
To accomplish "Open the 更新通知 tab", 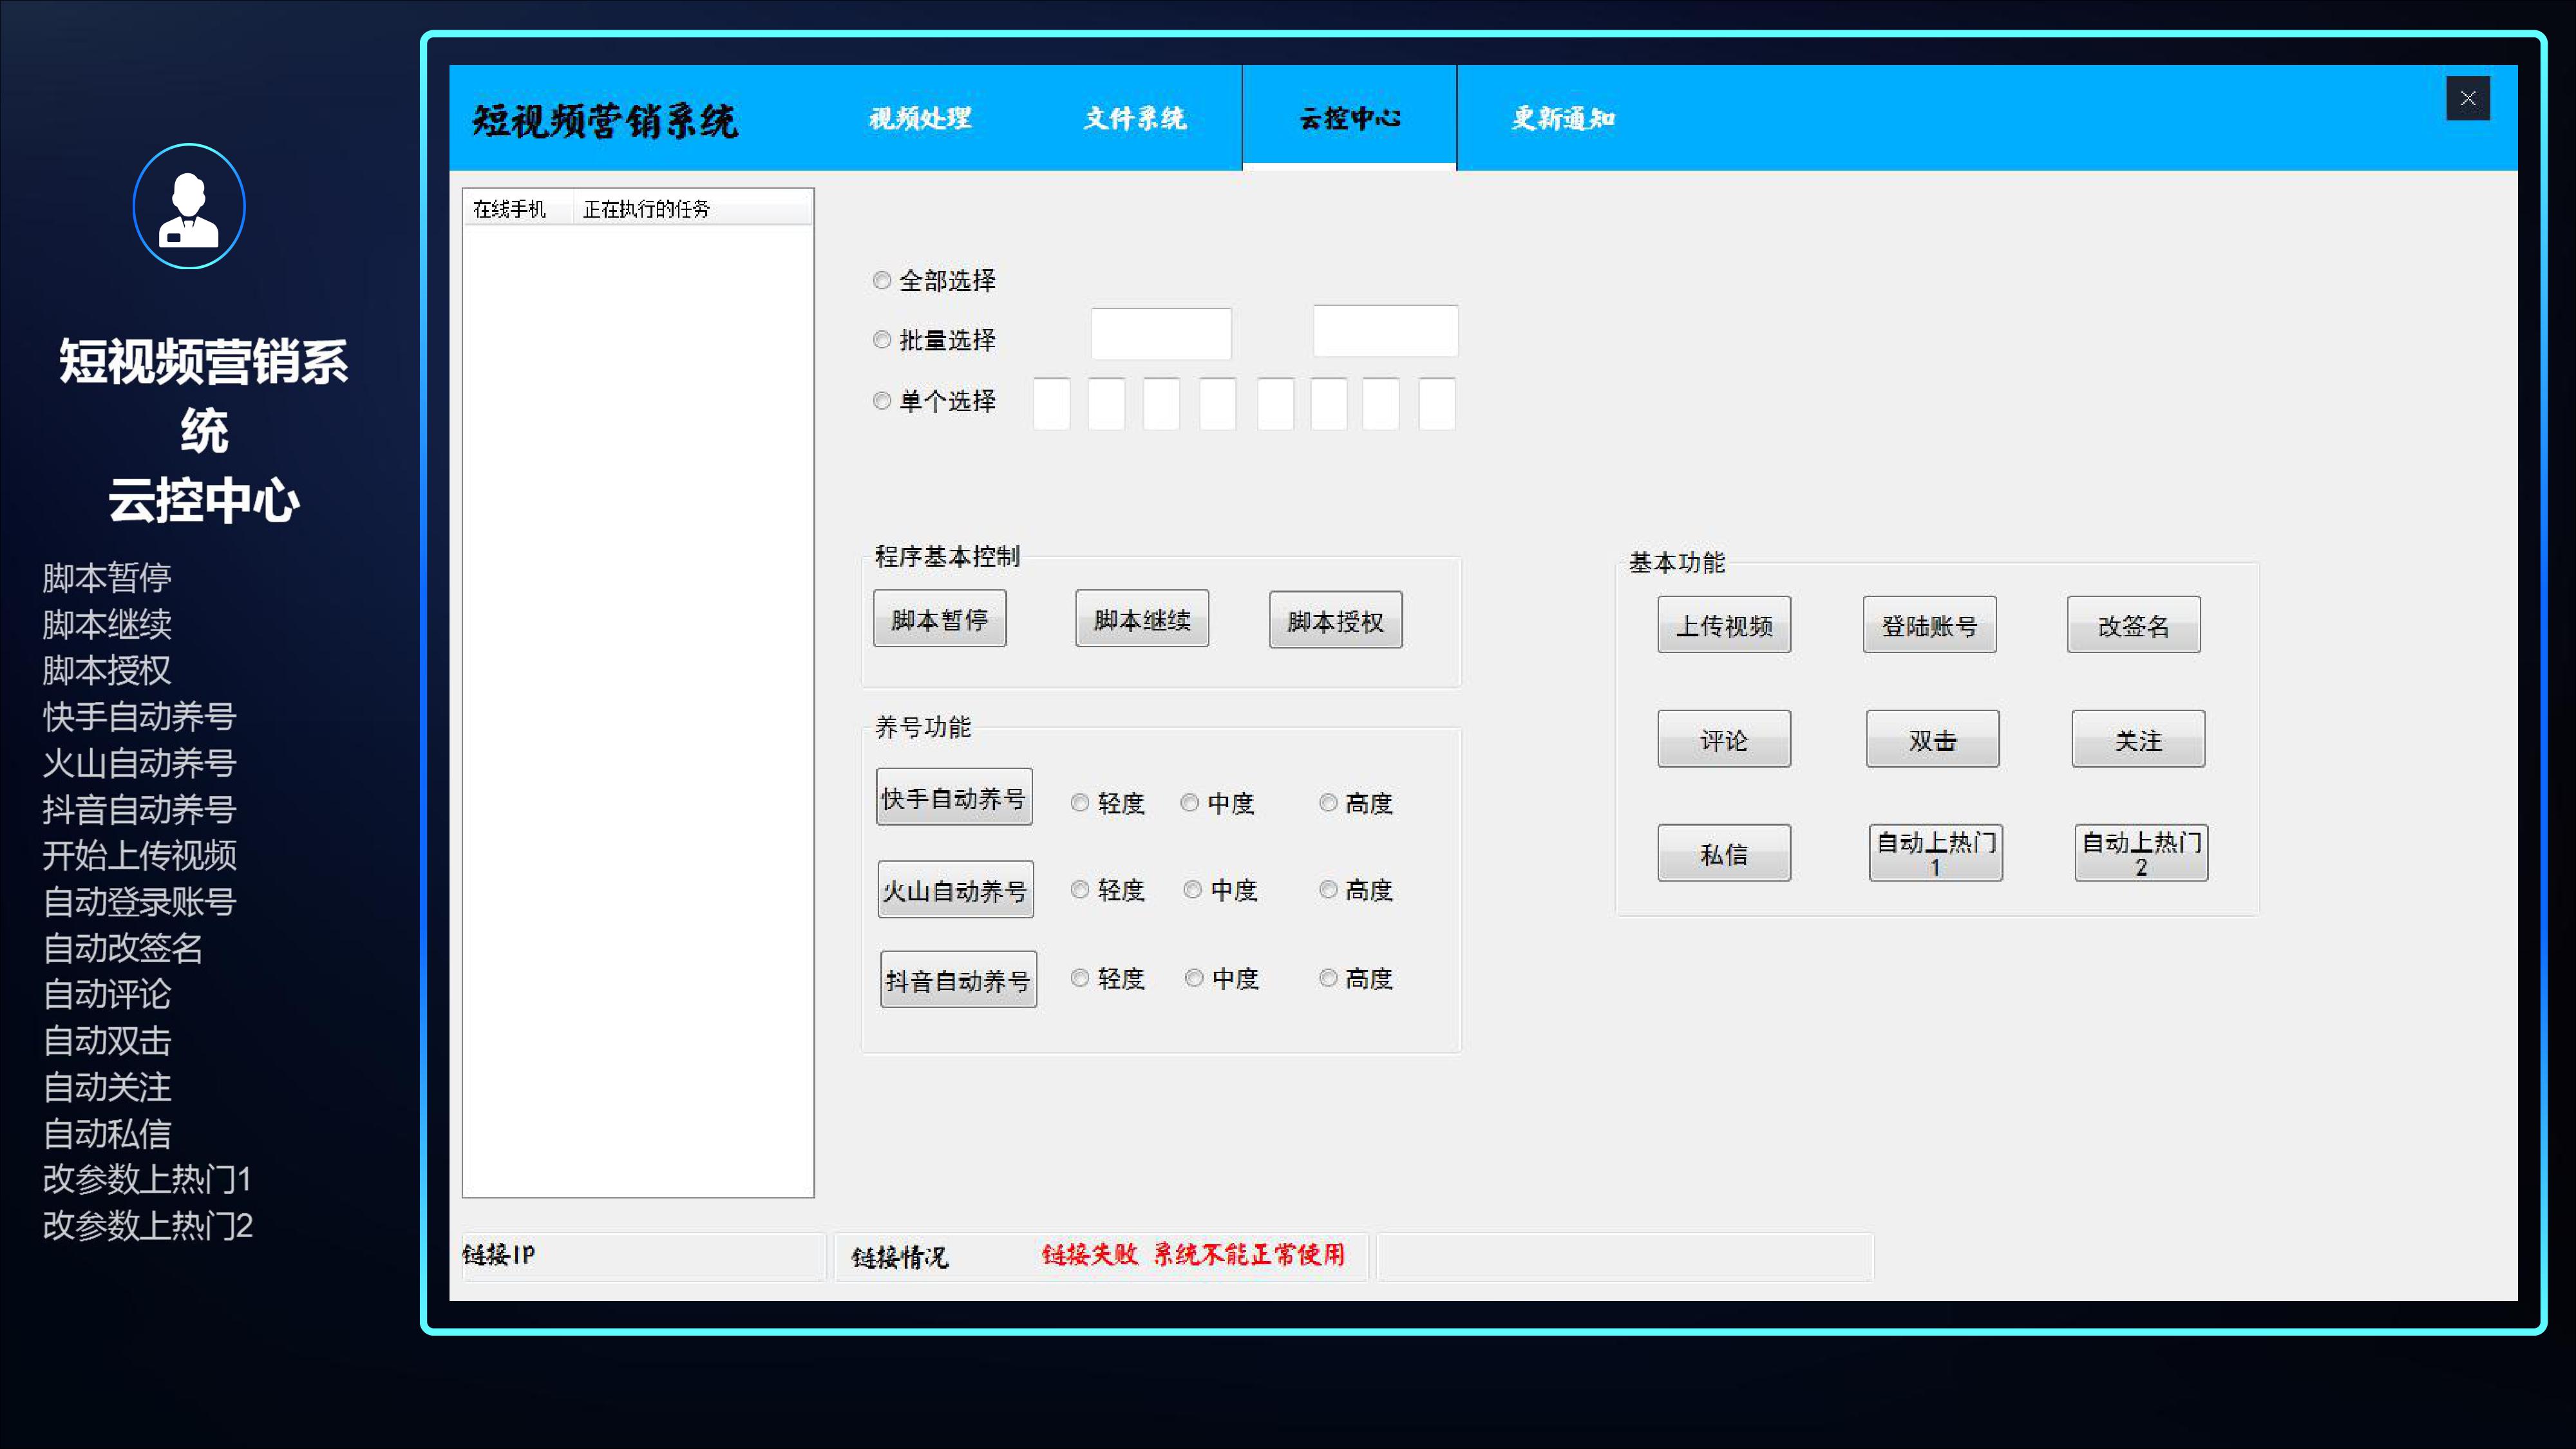I will coord(1563,118).
